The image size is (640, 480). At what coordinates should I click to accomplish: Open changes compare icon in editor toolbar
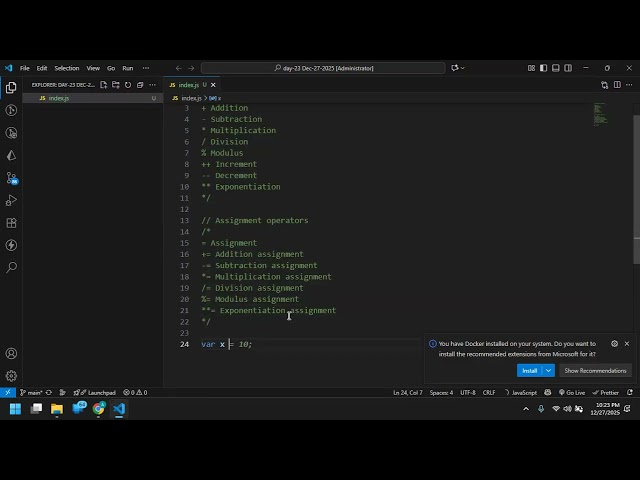point(604,85)
